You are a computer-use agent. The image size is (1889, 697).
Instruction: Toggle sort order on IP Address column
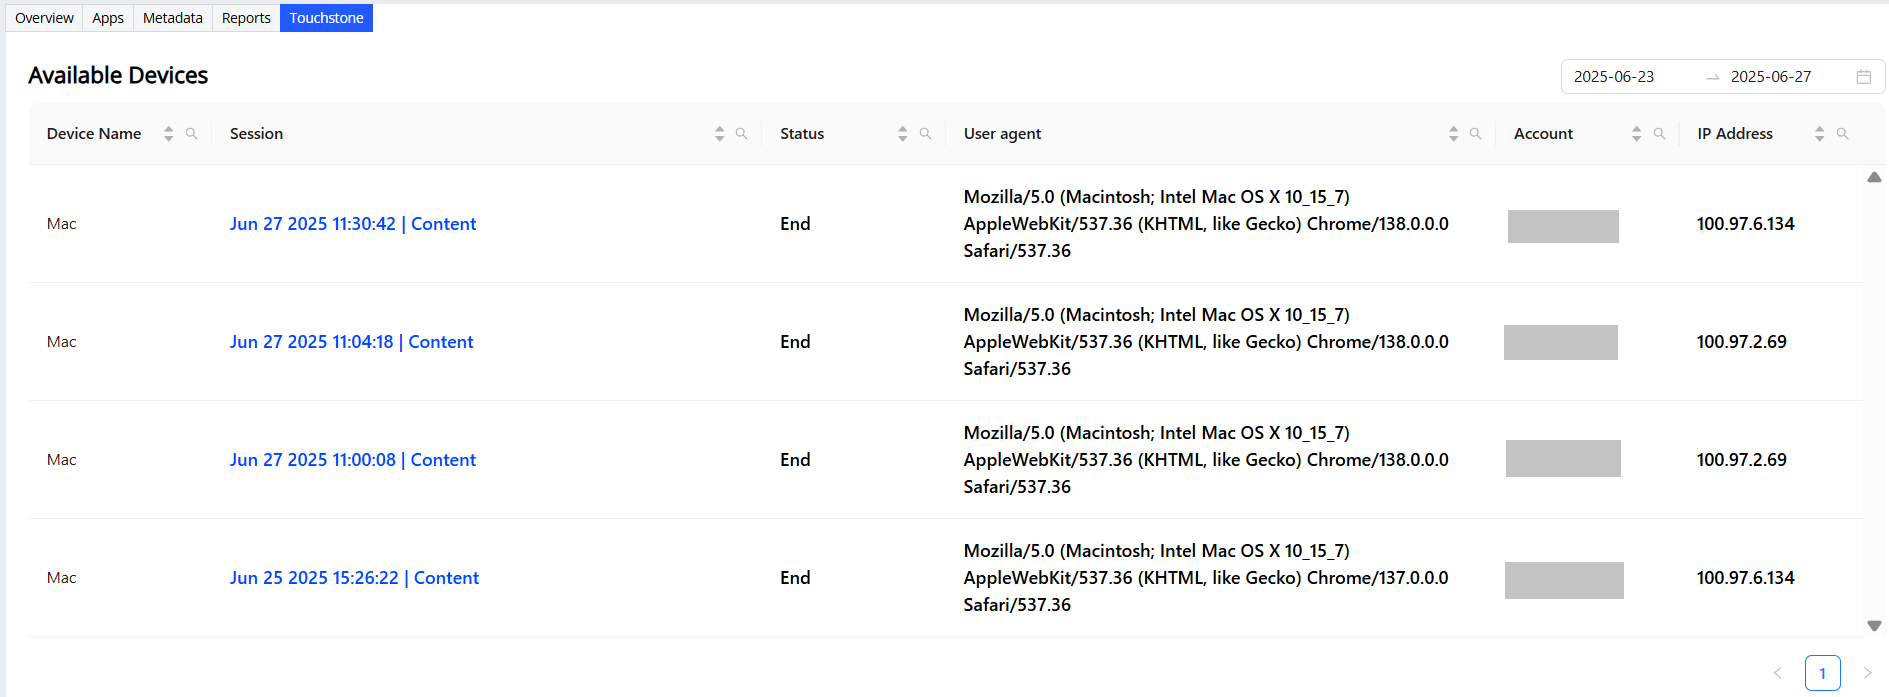tap(1819, 134)
